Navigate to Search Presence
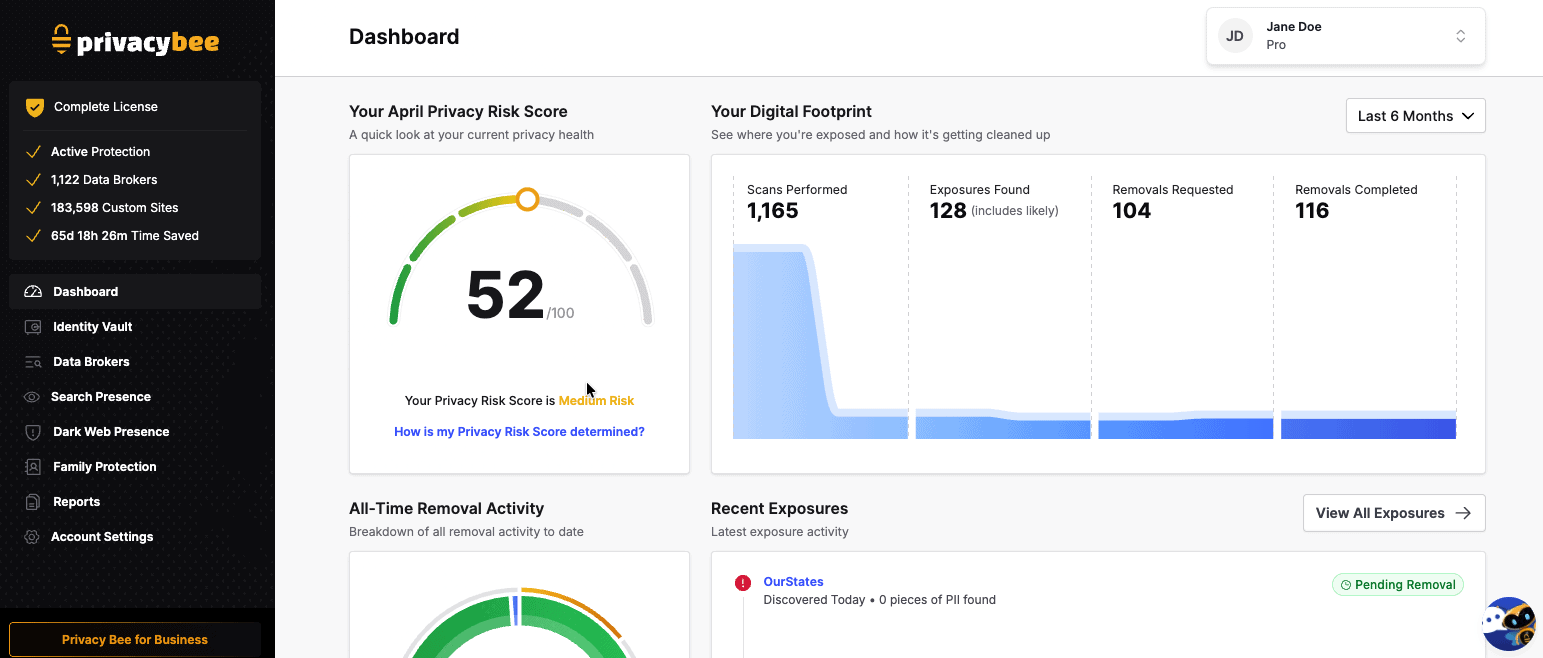 135,397
